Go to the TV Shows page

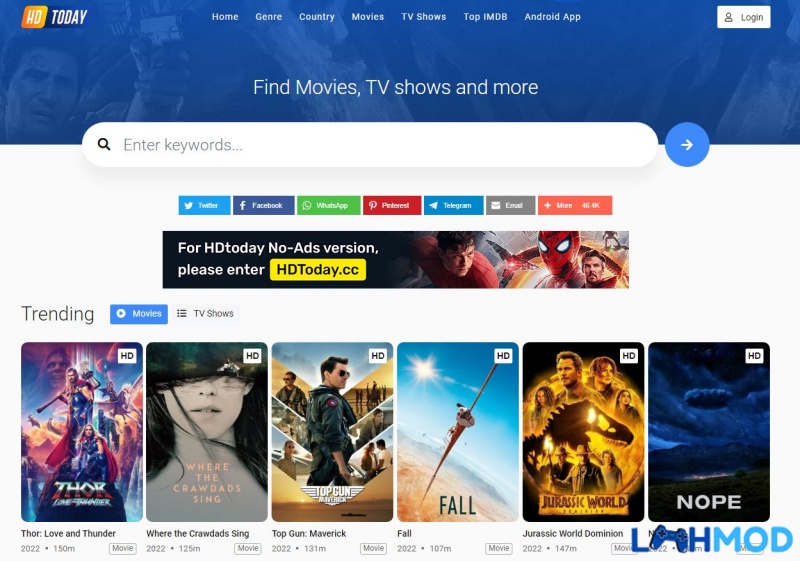pos(423,17)
